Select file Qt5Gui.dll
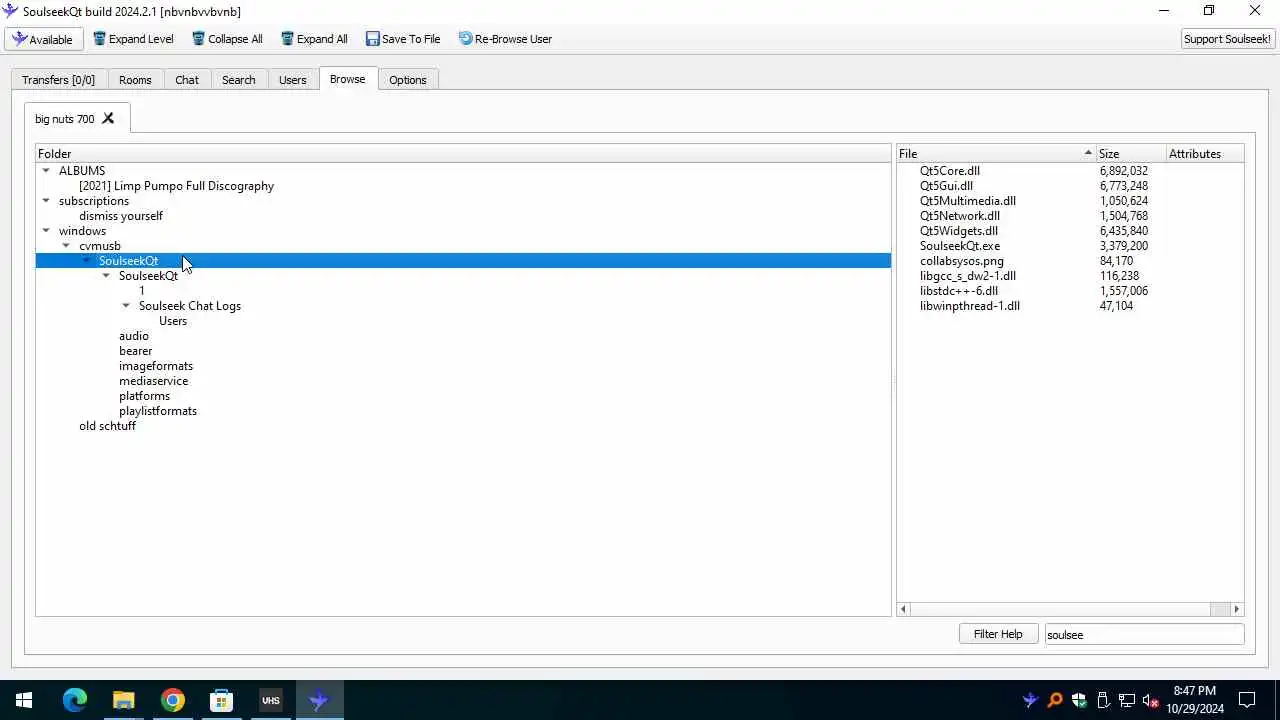 coord(946,186)
